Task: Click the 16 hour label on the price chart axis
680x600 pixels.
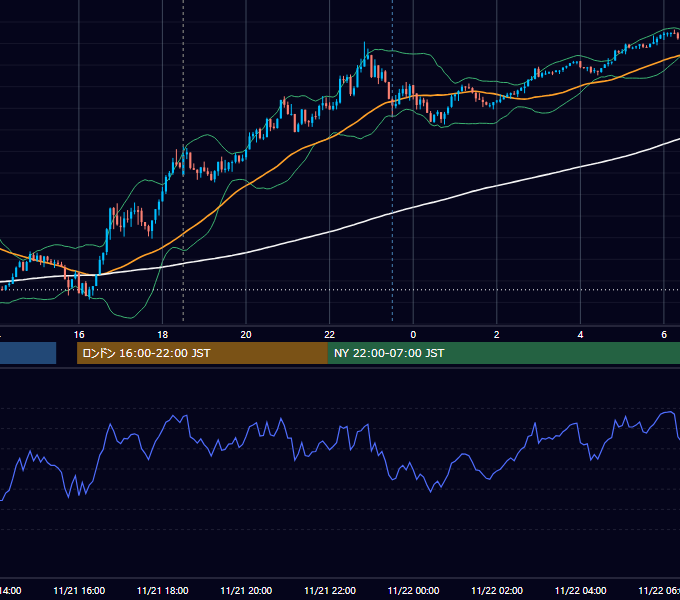Action: tap(79, 335)
